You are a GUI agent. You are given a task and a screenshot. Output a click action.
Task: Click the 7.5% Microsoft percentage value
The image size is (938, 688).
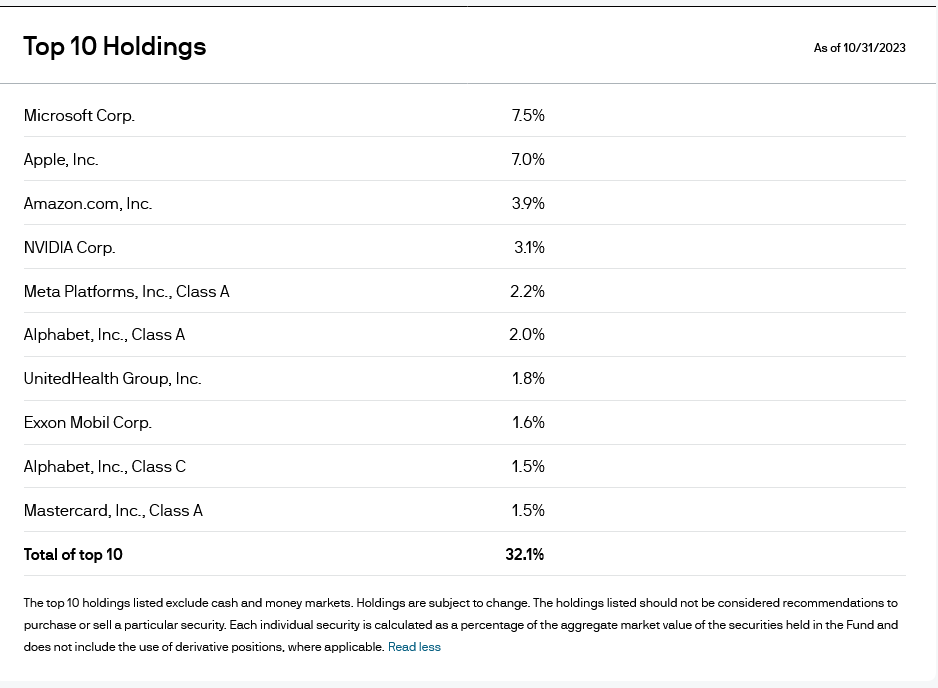click(528, 115)
